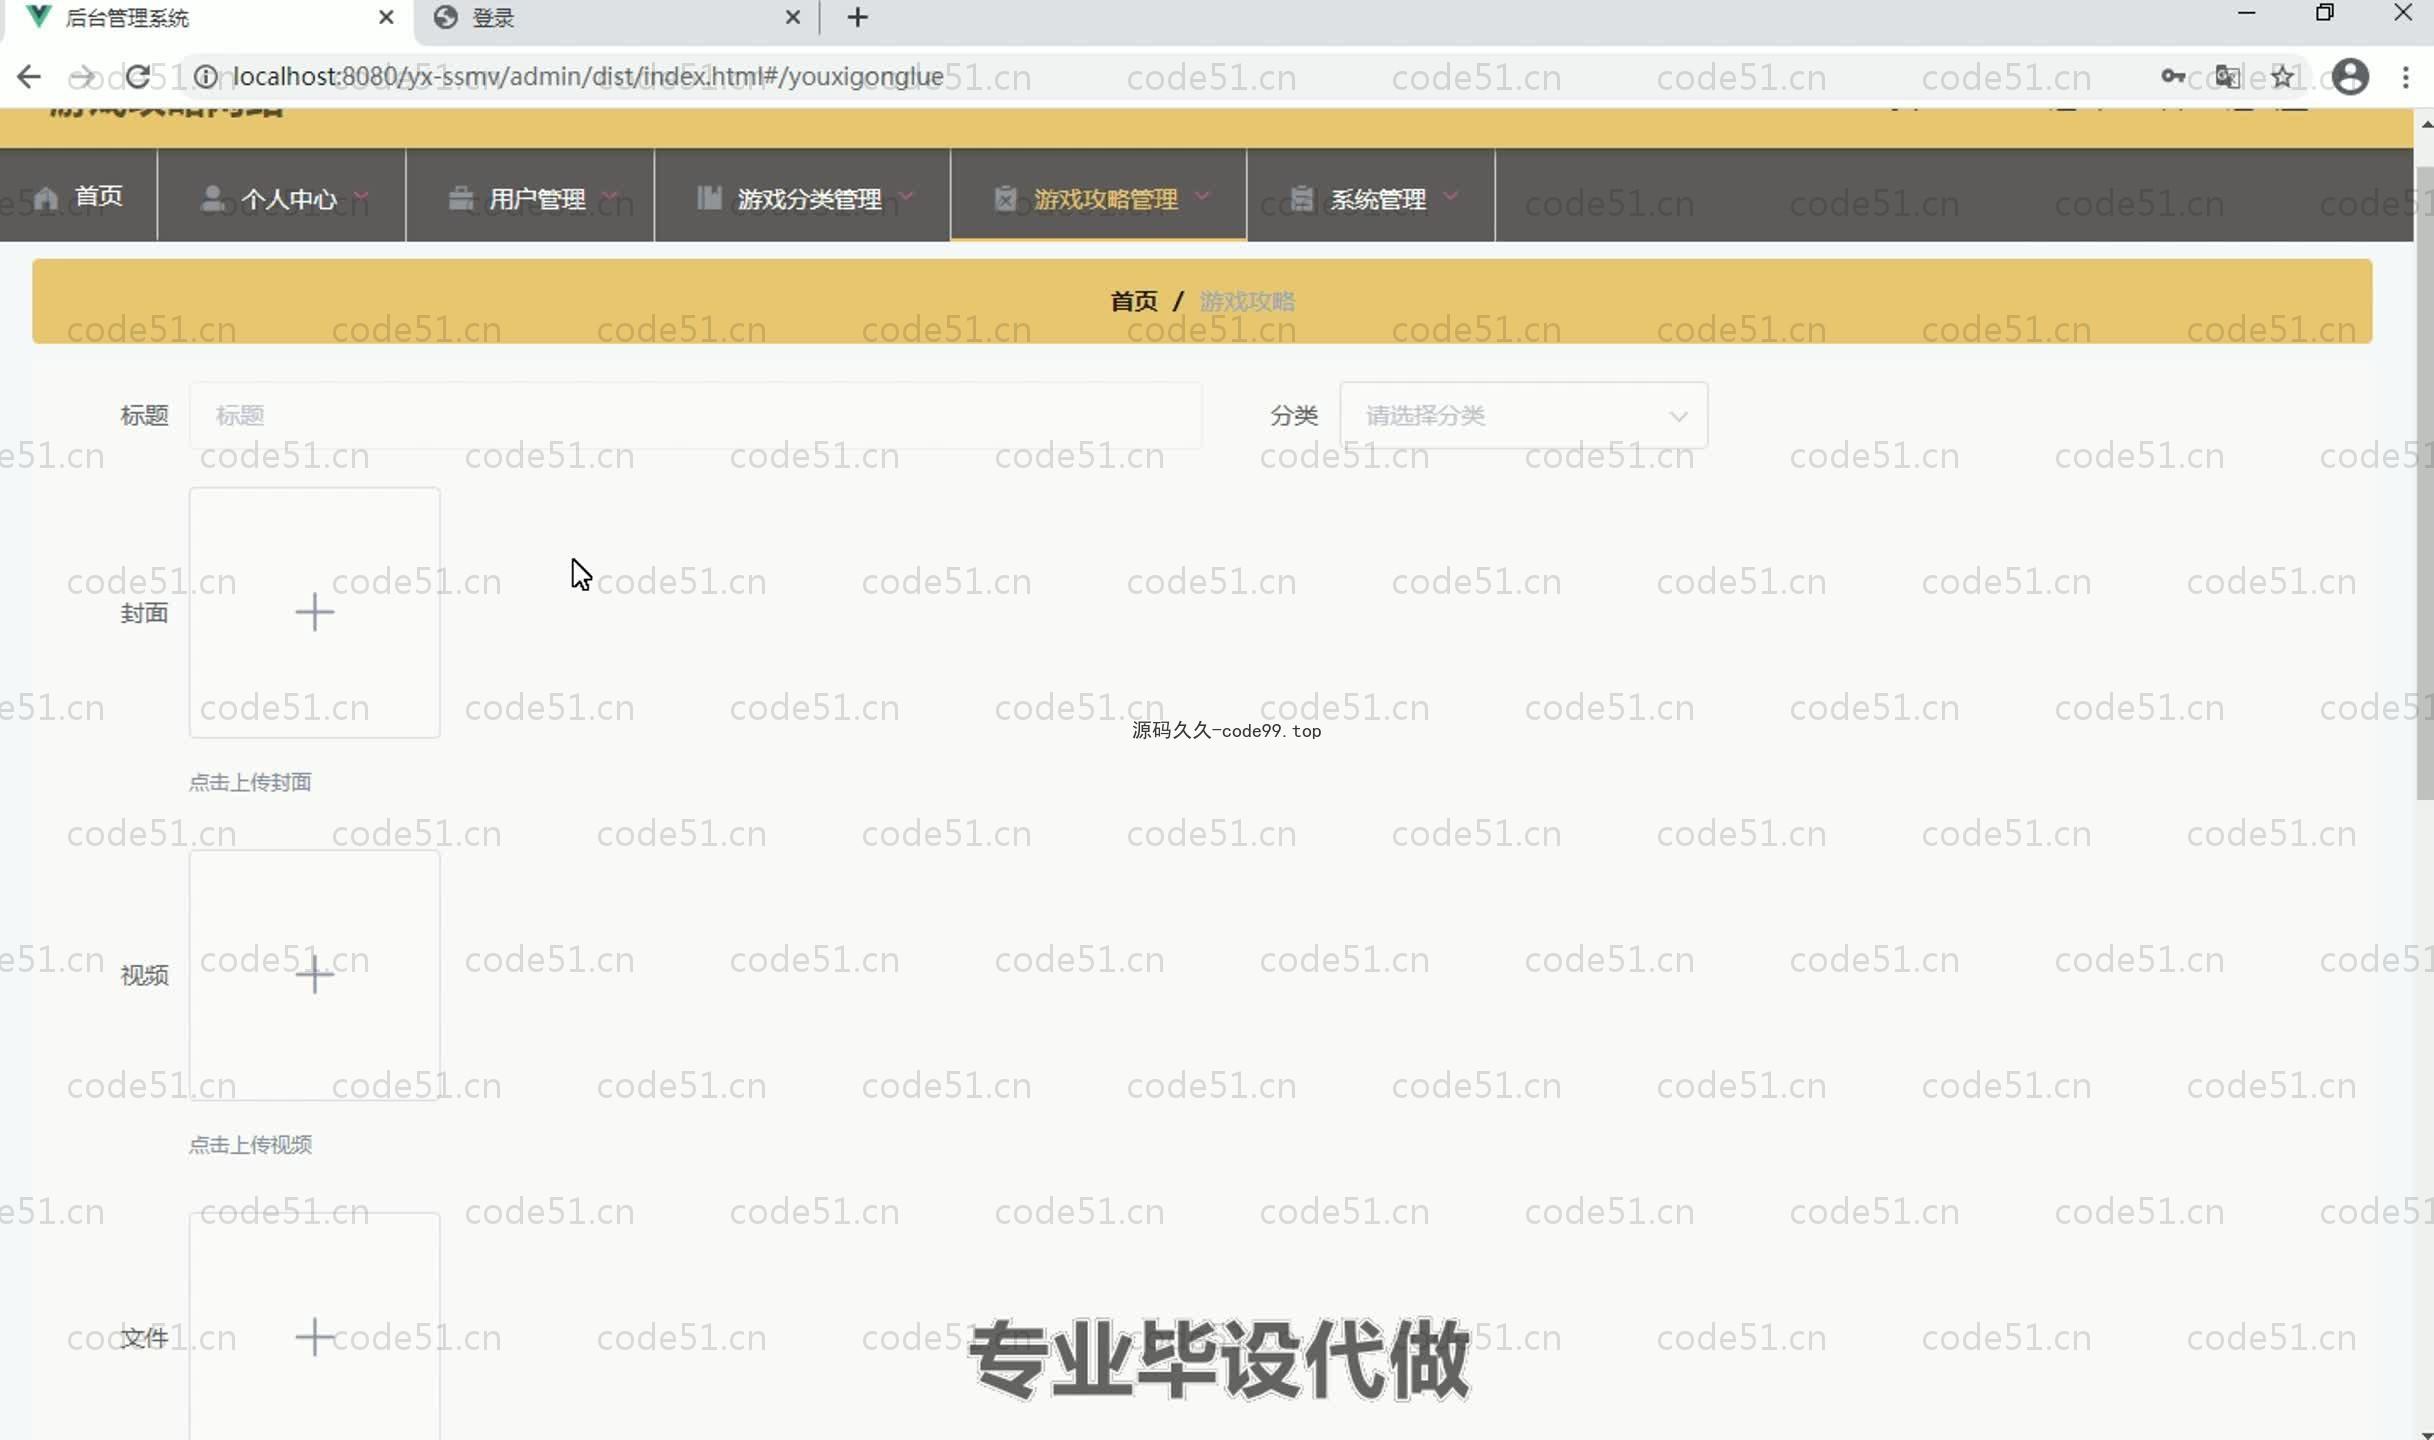Image resolution: width=2434 pixels, height=1440 pixels.
Task: Click the icon beside 游戏攻略管理
Action: tap(1005, 197)
